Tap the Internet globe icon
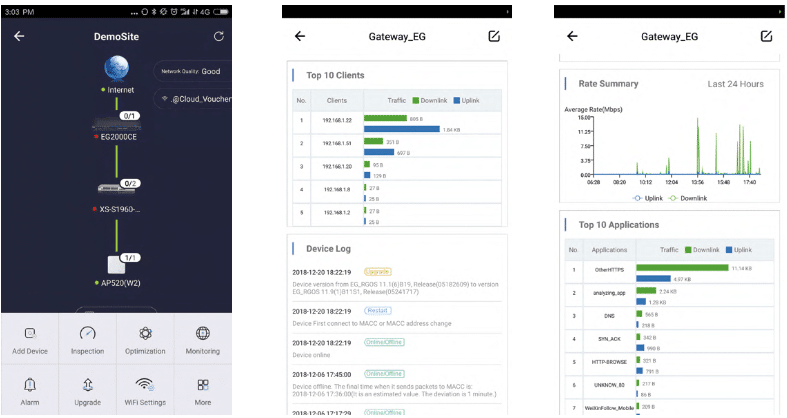787x418 pixels. (116, 68)
